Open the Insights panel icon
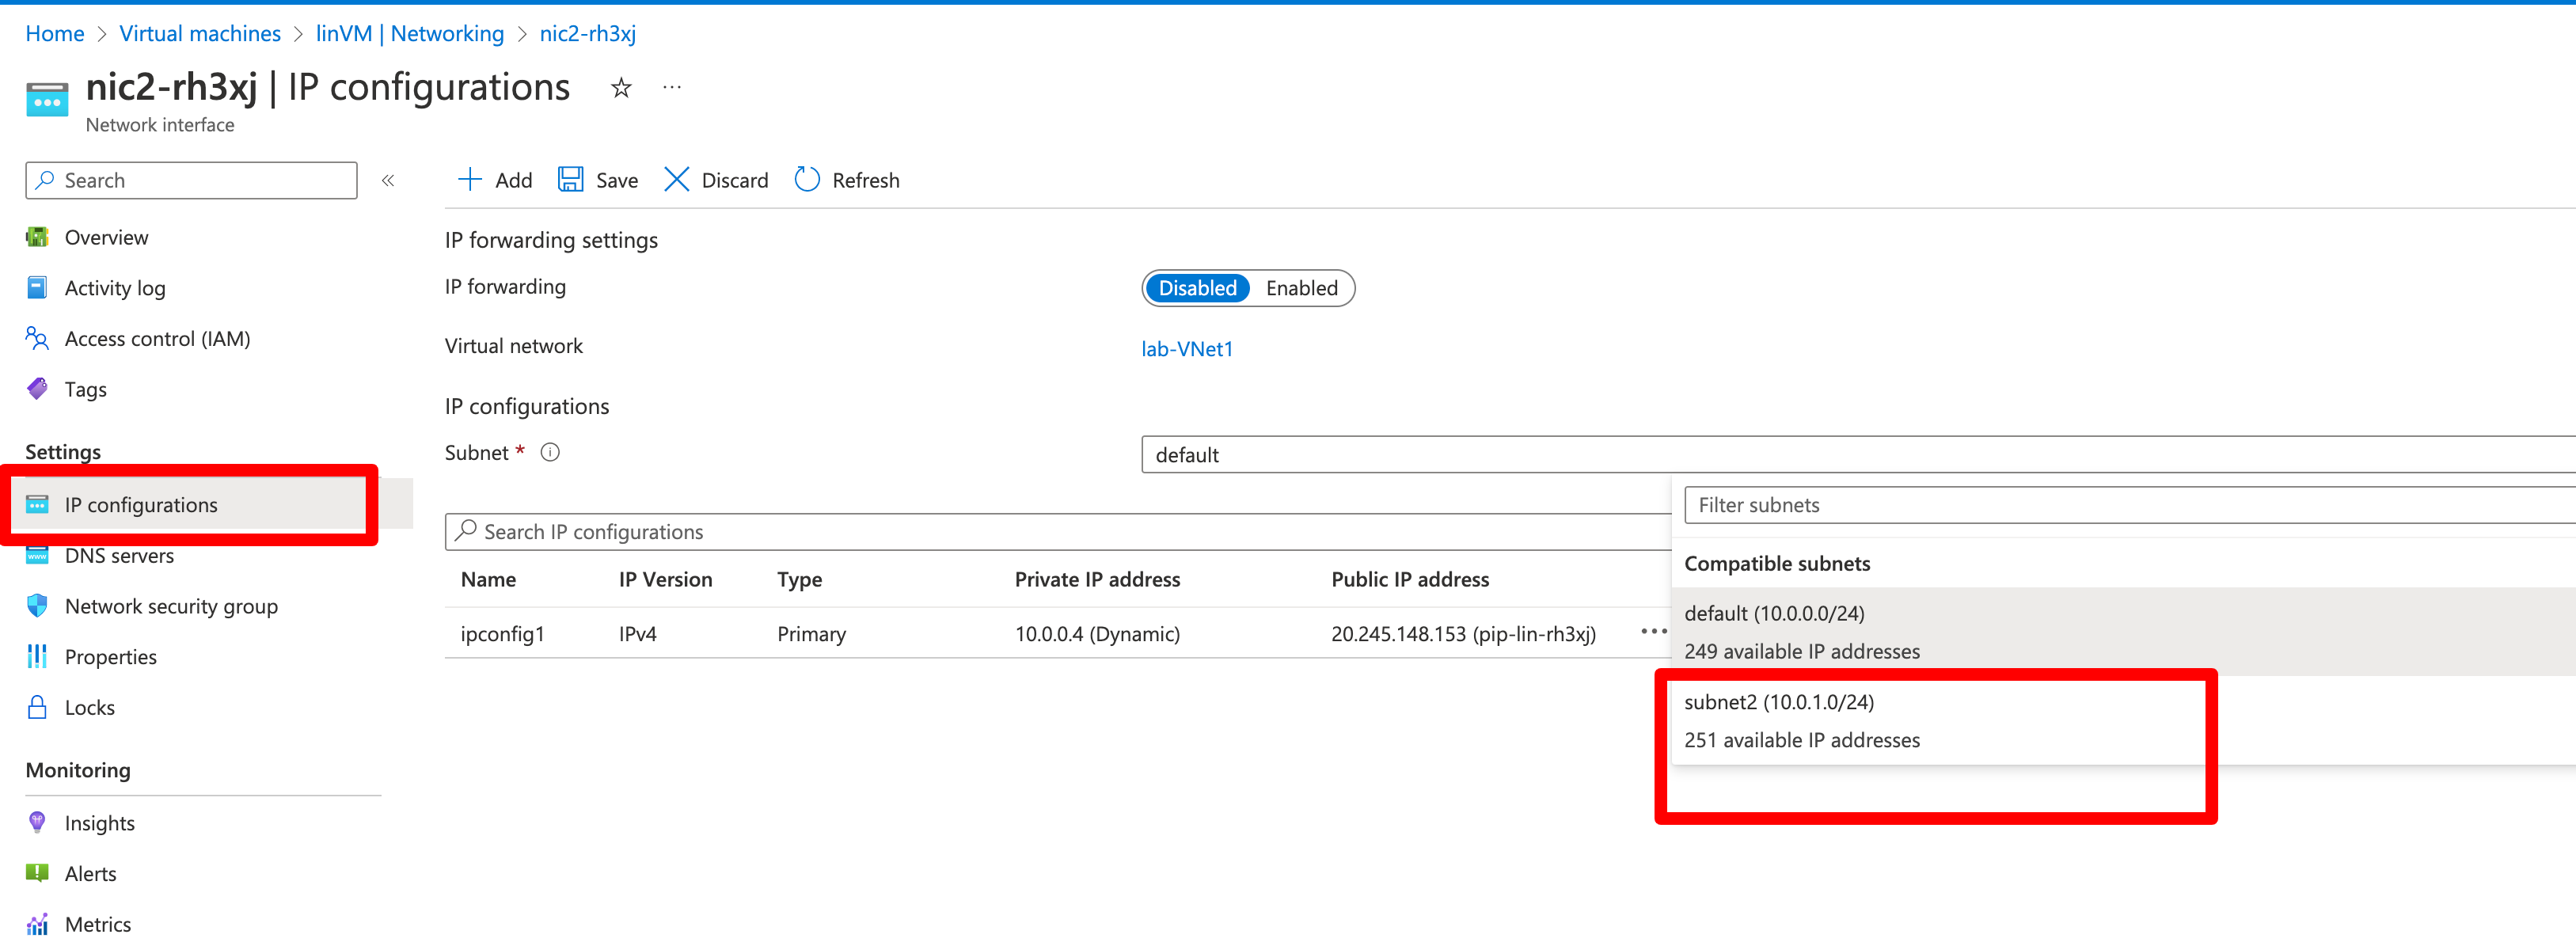Viewport: 2576px width, 942px height. pyautogui.click(x=37, y=822)
